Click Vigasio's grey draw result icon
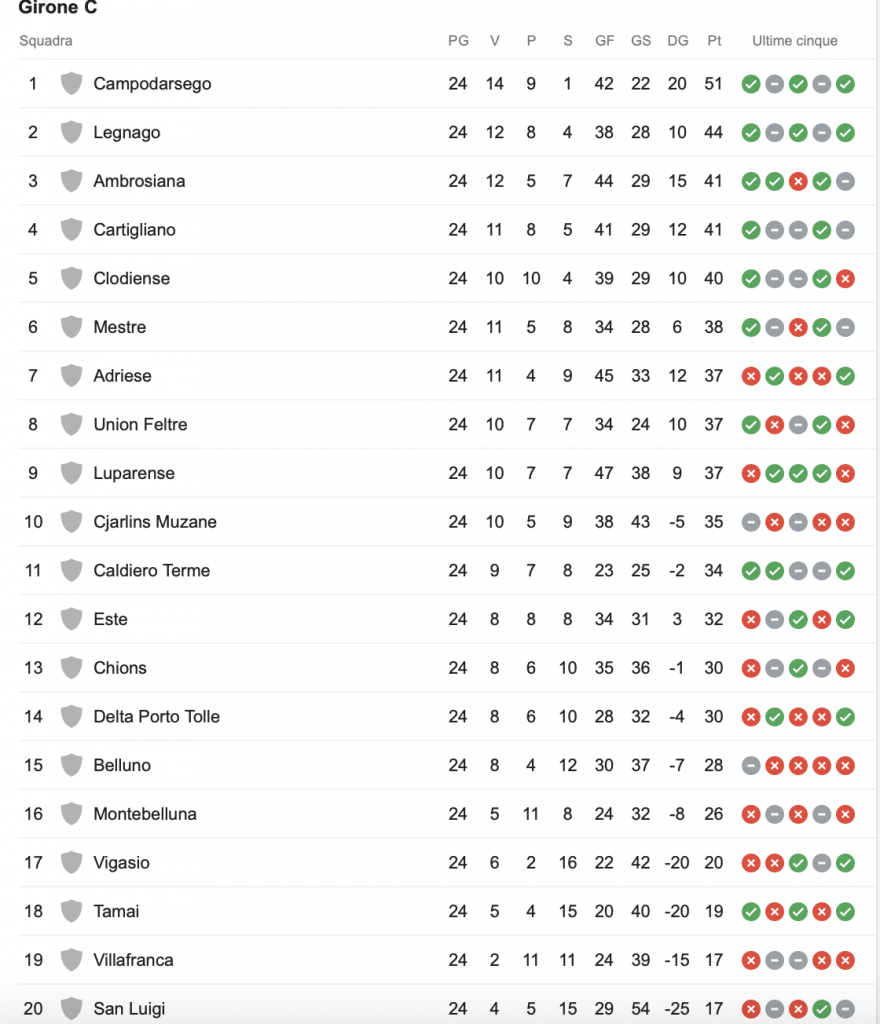The width and height of the screenshot is (880, 1024). pyautogui.click(x=821, y=863)
